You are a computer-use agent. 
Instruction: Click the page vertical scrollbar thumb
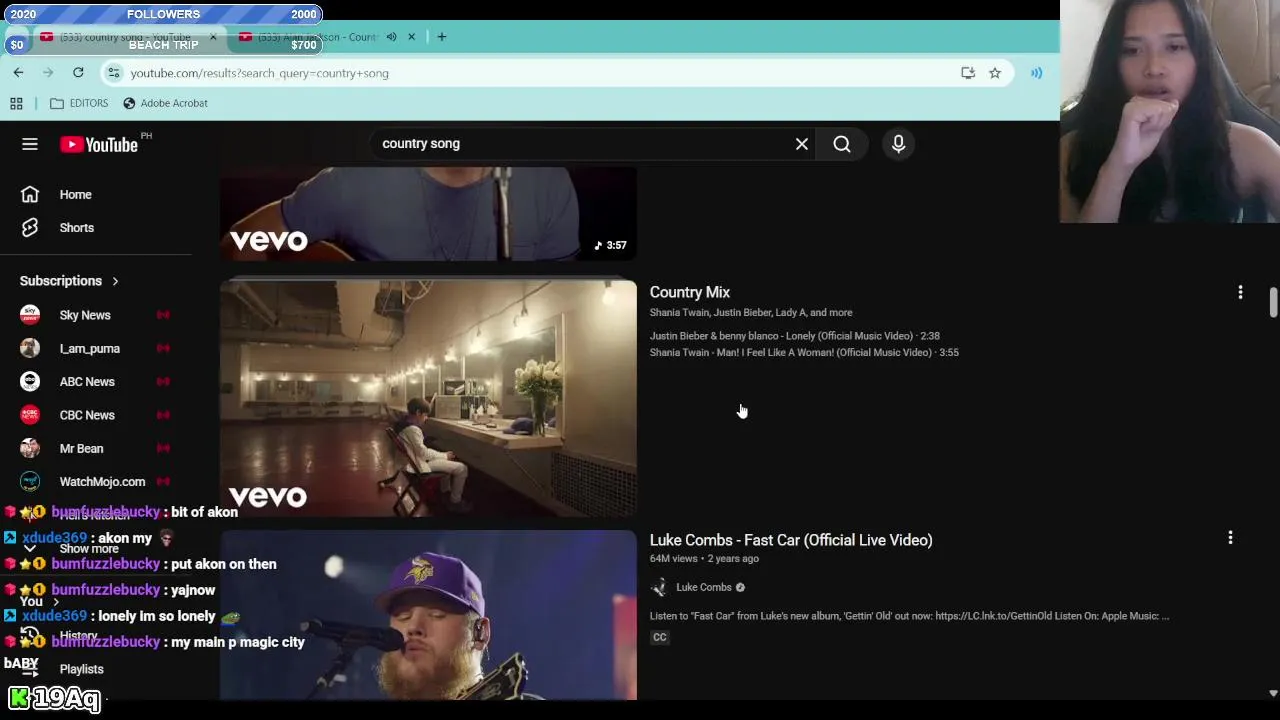click(x=1273, y=302)
